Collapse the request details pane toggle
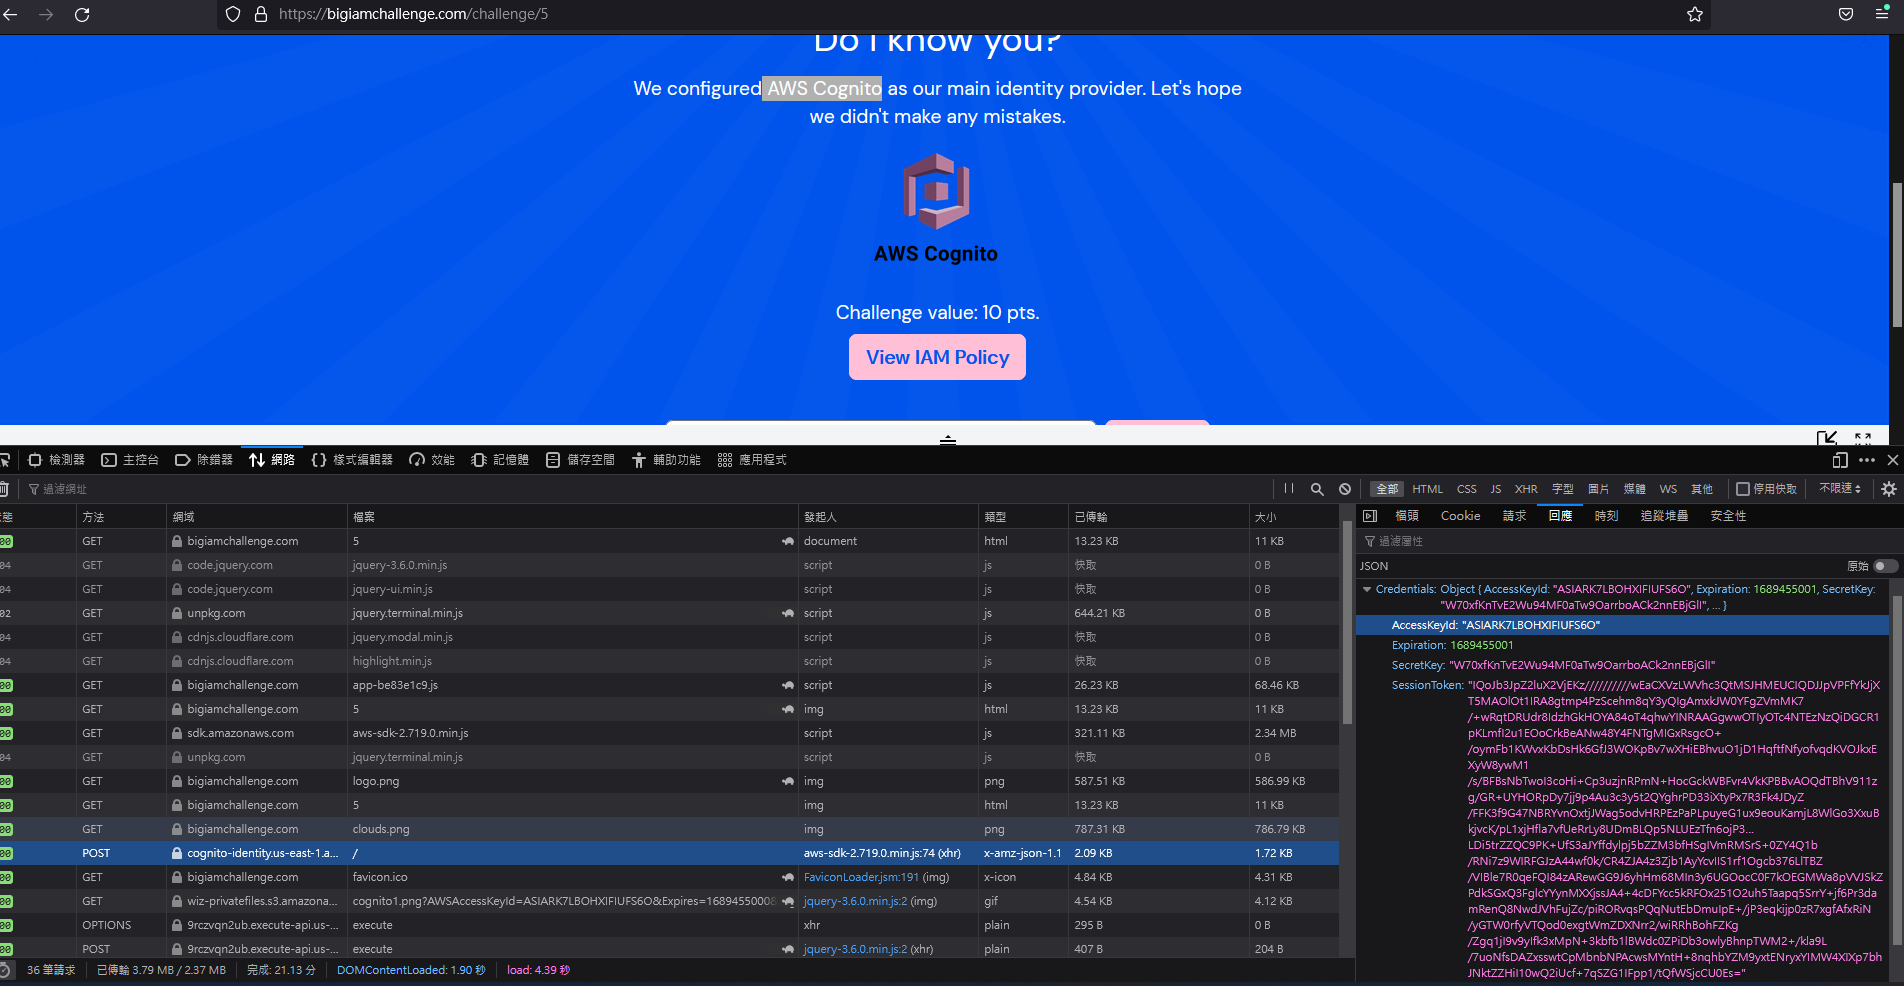The height and width of the screenshot is (986, 1904). 1370,516
